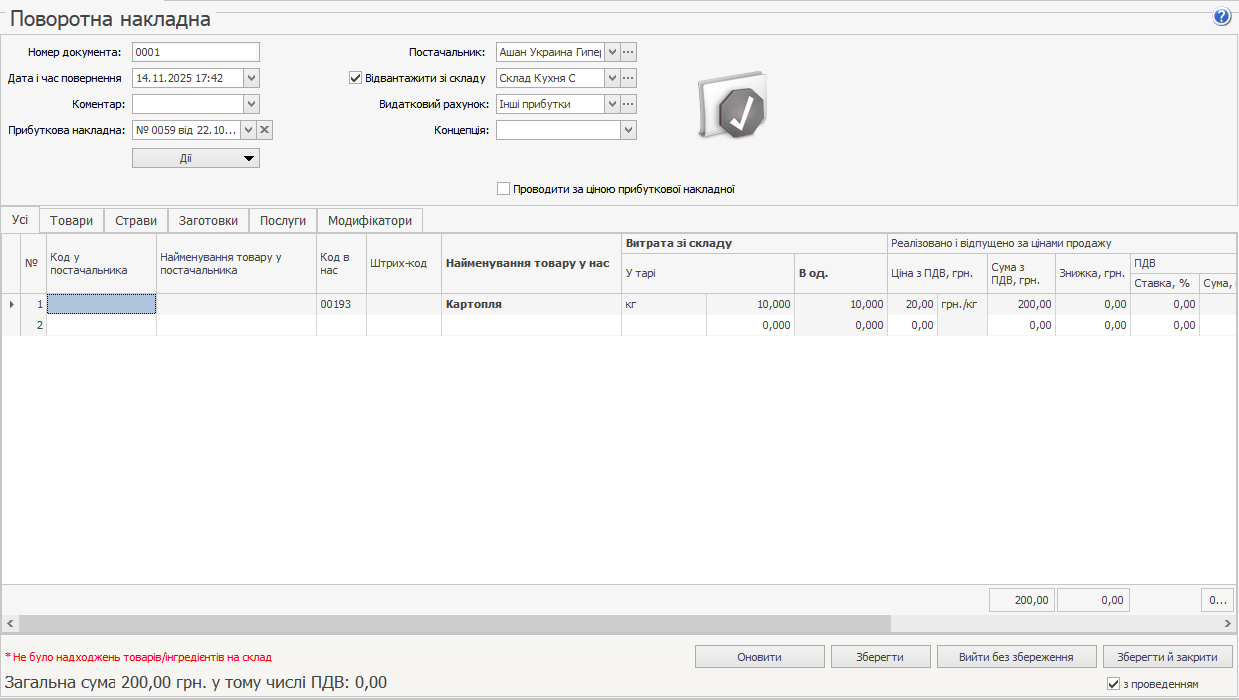This screenshot has height=700, width=1239.
Task: Click ellipsis button next to Видатковий рахунок
Action: (629, 104)
